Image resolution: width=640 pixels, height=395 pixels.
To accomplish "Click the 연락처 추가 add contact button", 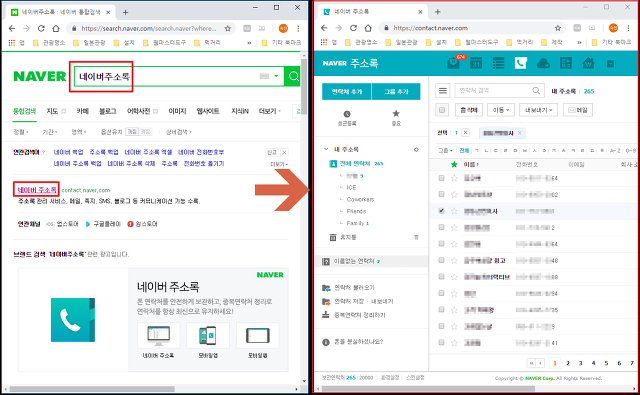I will (x=347, y=91).
